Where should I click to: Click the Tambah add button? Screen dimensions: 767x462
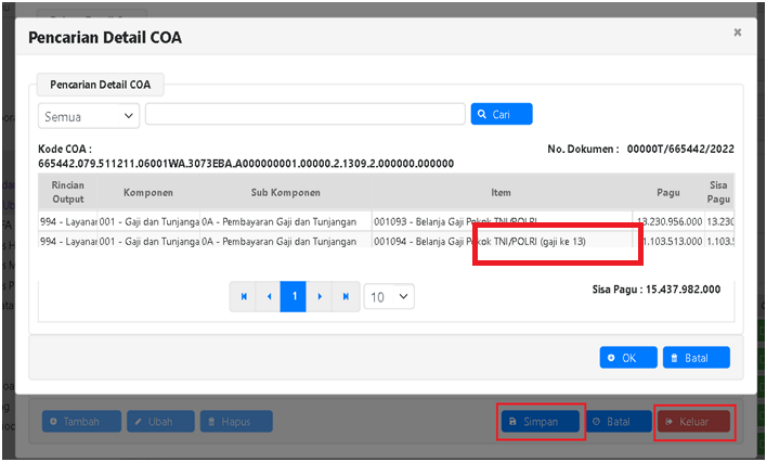point(81,422)
